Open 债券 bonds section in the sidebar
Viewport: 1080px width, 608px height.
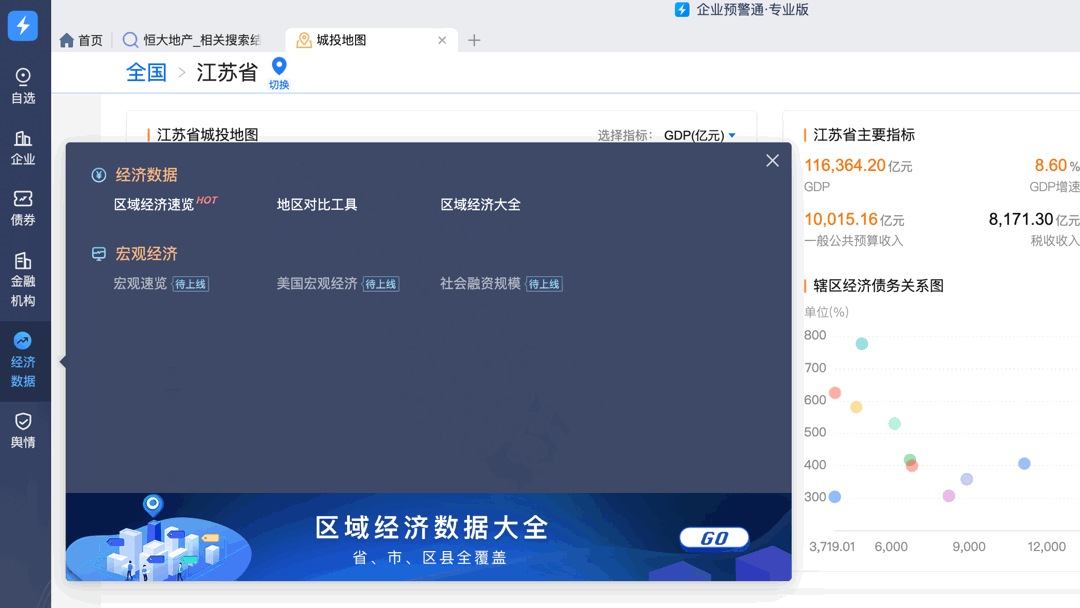(23, 208)
